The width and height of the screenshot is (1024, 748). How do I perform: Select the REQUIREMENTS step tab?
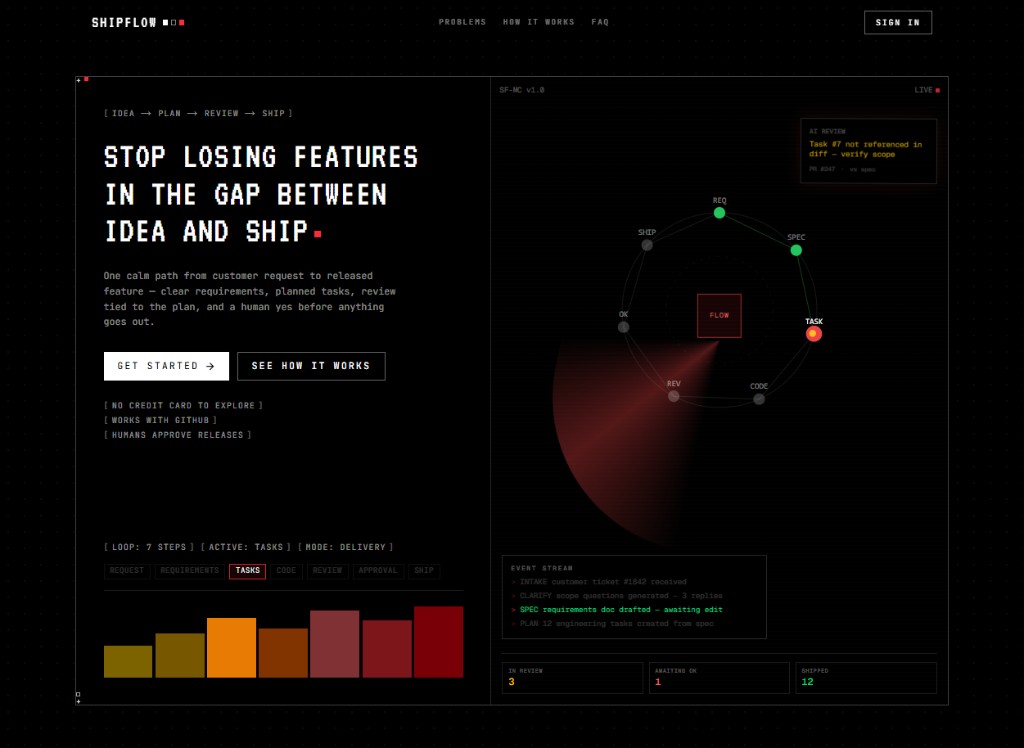(x=189, y=571)
